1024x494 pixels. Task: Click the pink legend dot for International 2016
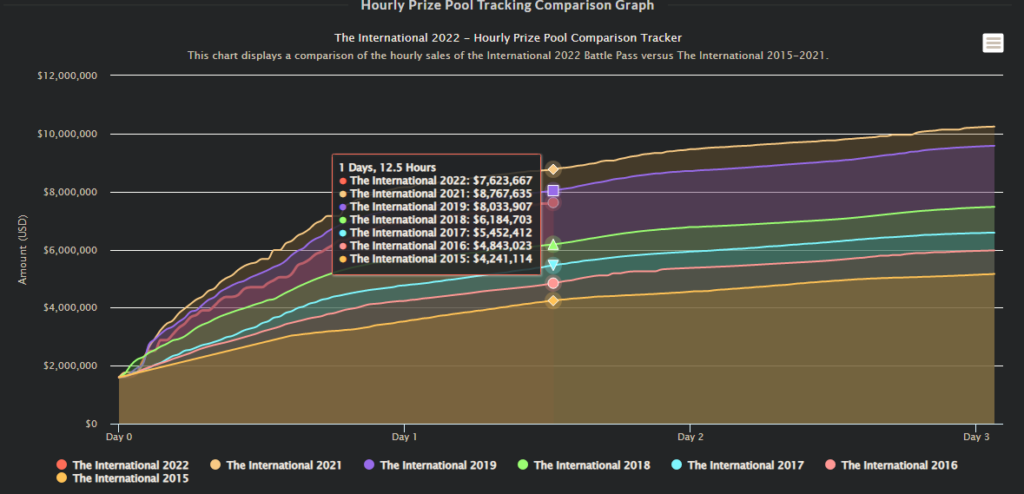click(x=831, y=465)
